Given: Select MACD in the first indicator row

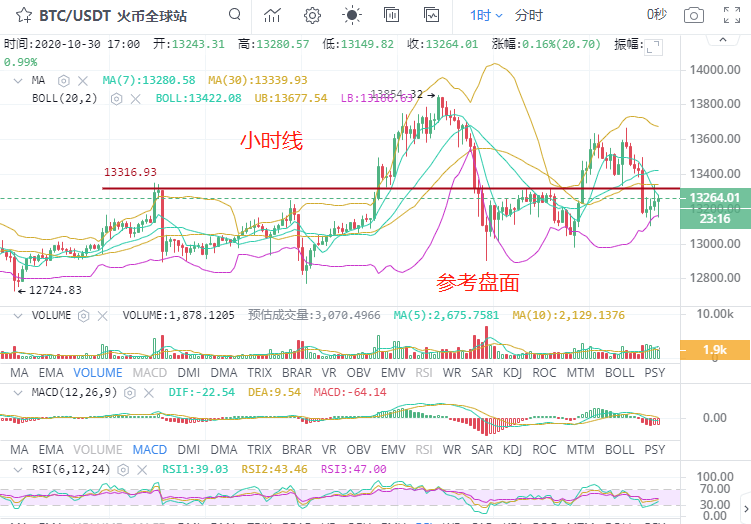Looking at the screenshot, I should pyautogui.click(x=150, y=373).
